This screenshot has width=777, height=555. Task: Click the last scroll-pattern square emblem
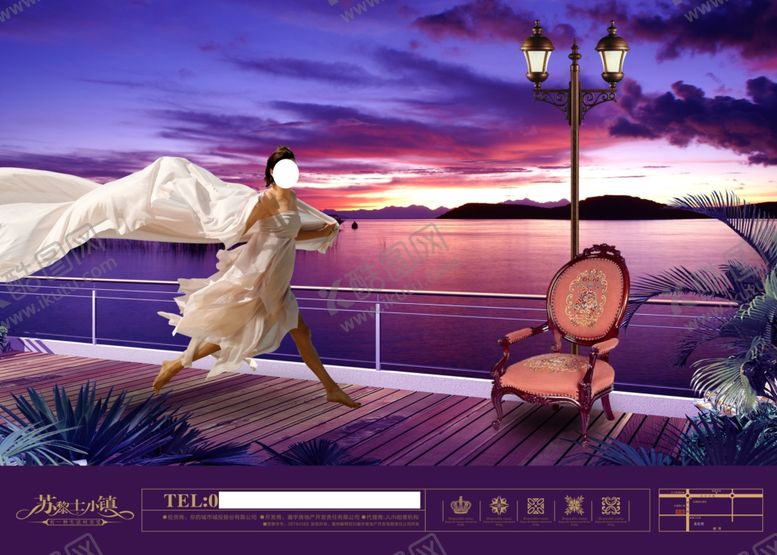[610, 505]
